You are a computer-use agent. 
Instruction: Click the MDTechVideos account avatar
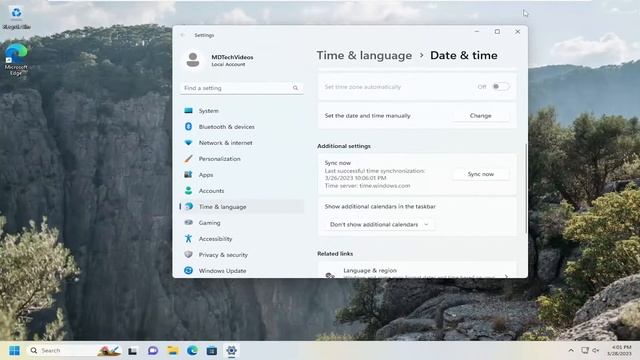pyautogui.click(x=193, y=60)
